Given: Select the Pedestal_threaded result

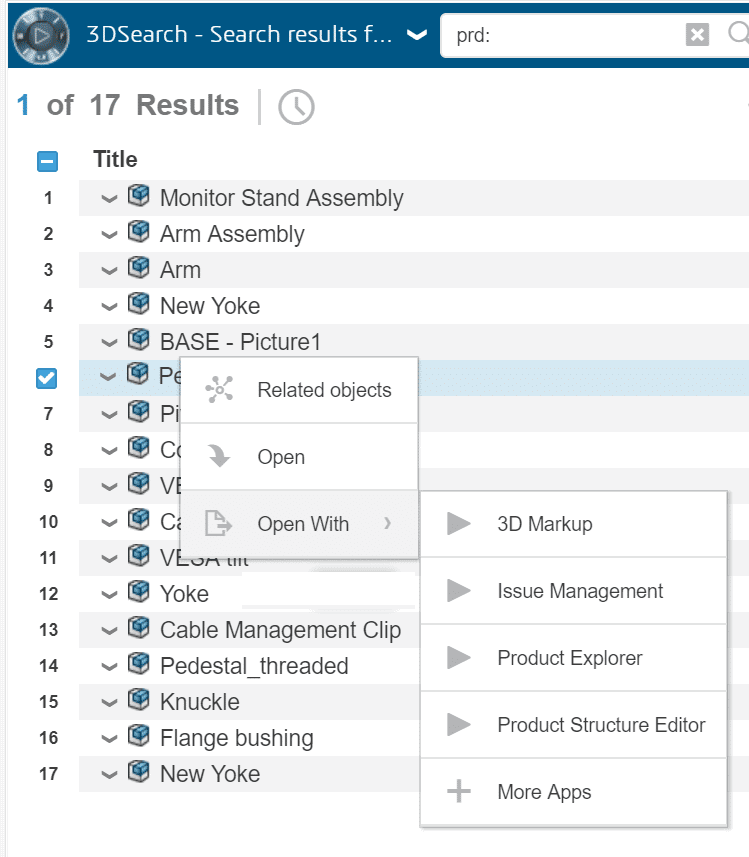Looking at the screenshot, I should pyautogui.click(x=254, y=666).
